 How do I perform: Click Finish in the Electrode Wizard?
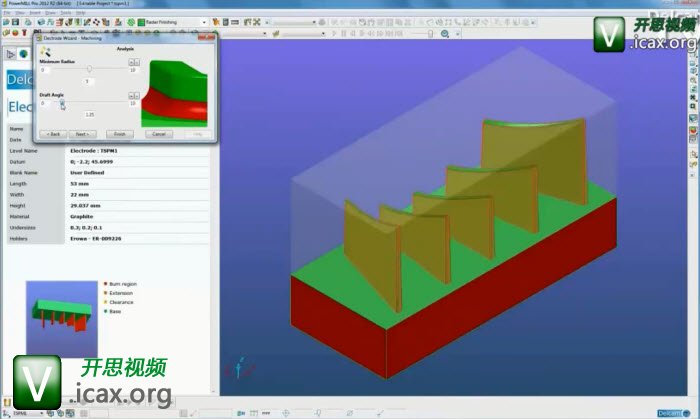(x=120, y=134)
